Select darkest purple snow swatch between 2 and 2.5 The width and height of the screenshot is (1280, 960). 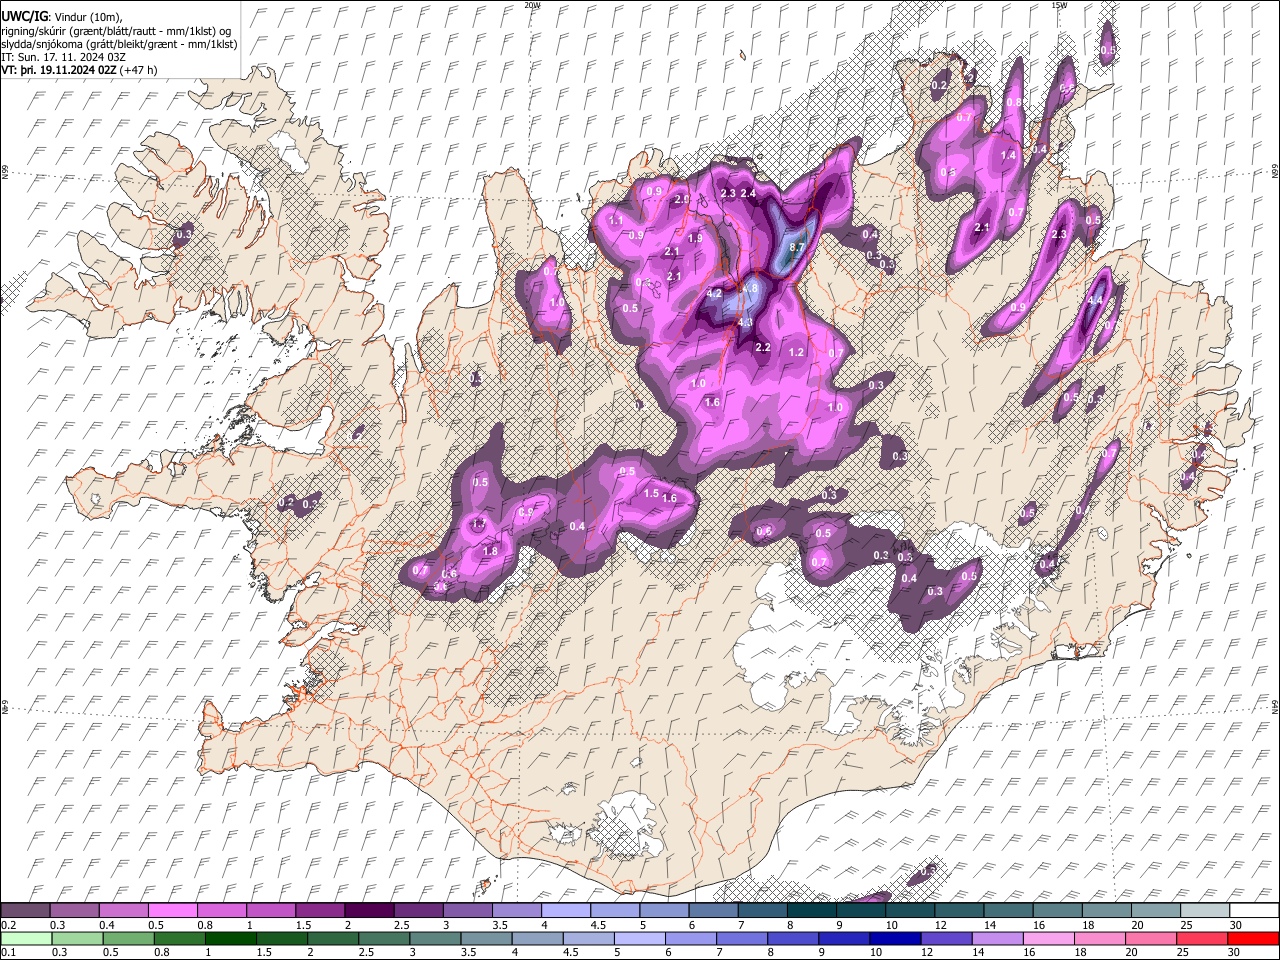point(368,910)
